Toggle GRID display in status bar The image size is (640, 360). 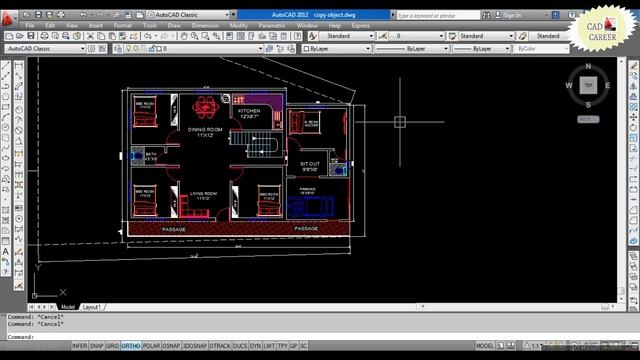tap(112, 346)
